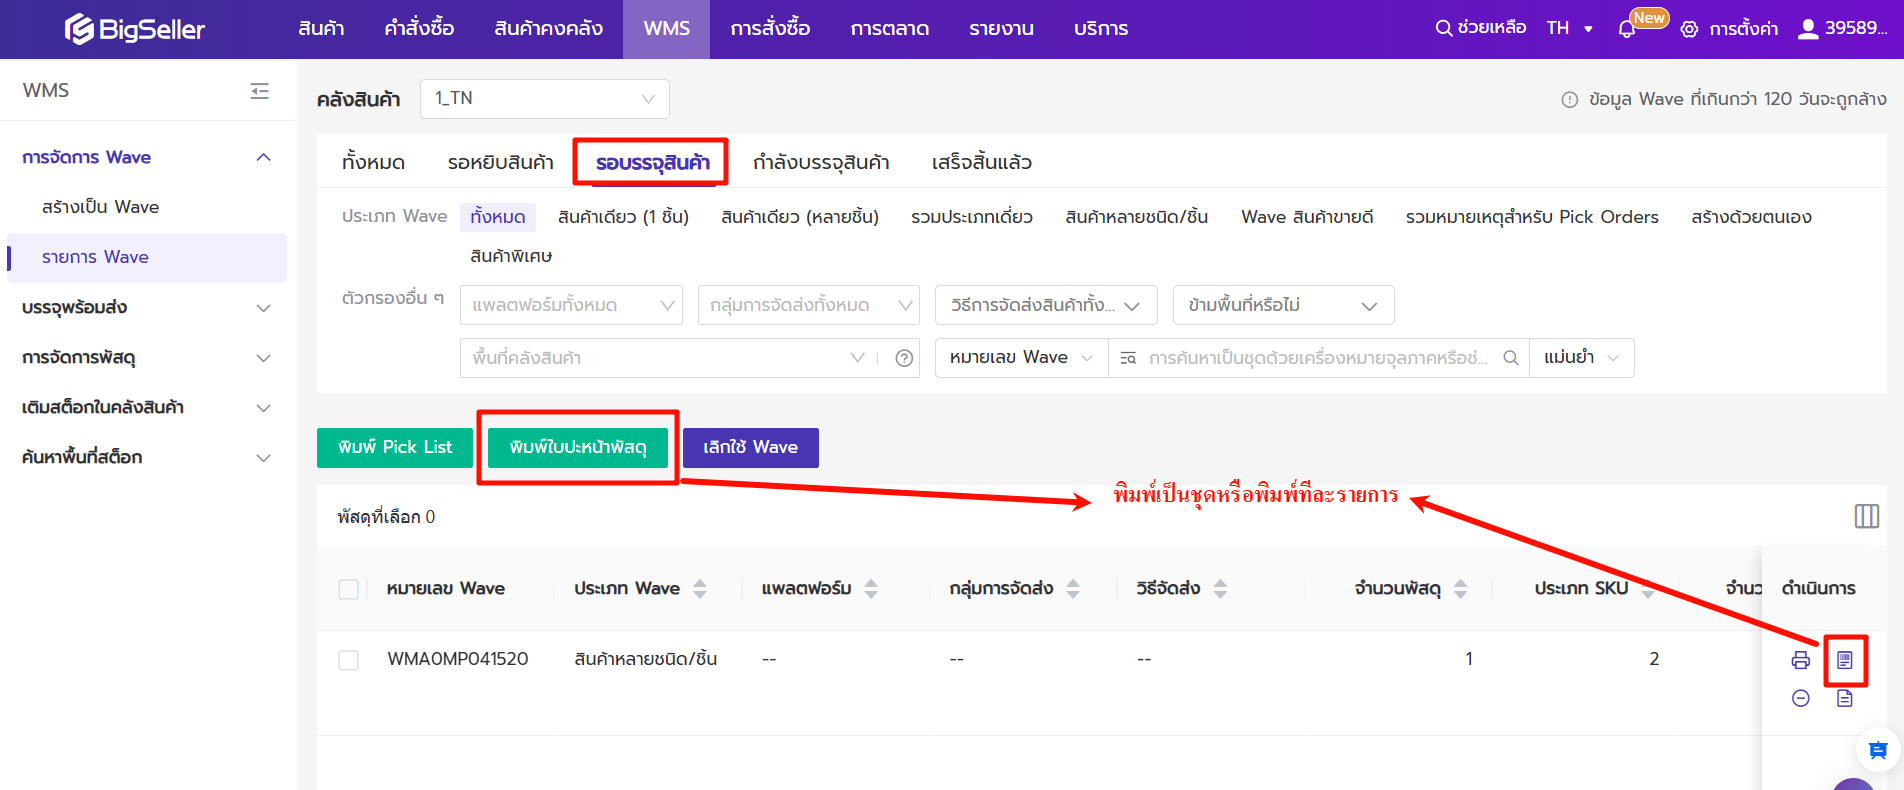Viewport: 1904px width, 790px height.
Task: Collapse the WMS sidebar menu icon
Action: click(260, 91)
